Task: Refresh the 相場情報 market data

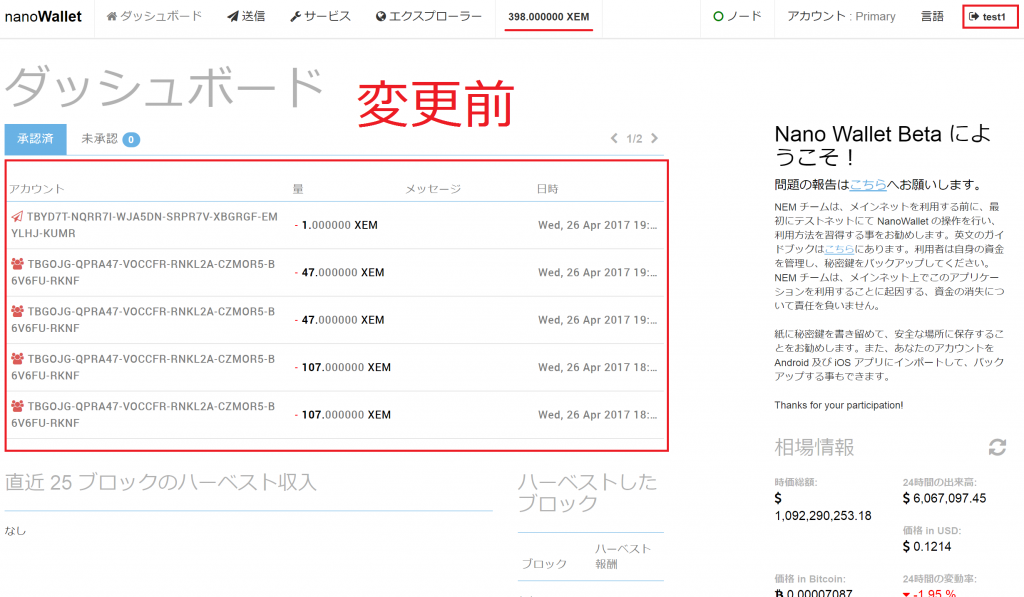Action: pyautogui.click(x=997, y=447)
